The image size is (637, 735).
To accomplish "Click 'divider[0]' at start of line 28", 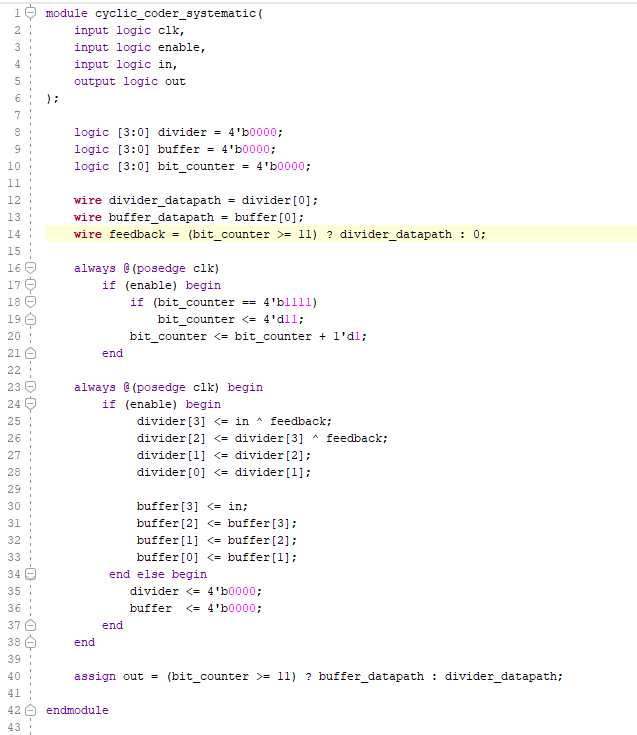I will coord(171,472).
